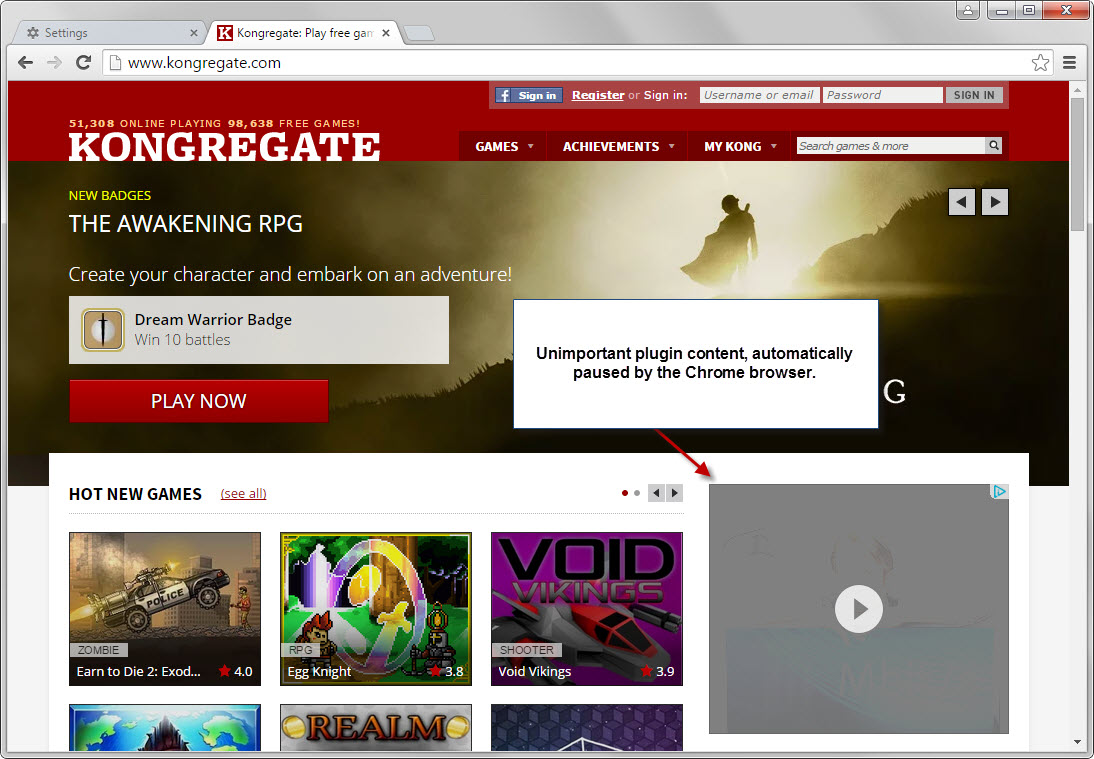Open THE AWAKENING RPG title
1094x759 pixels.
[186, 224]
